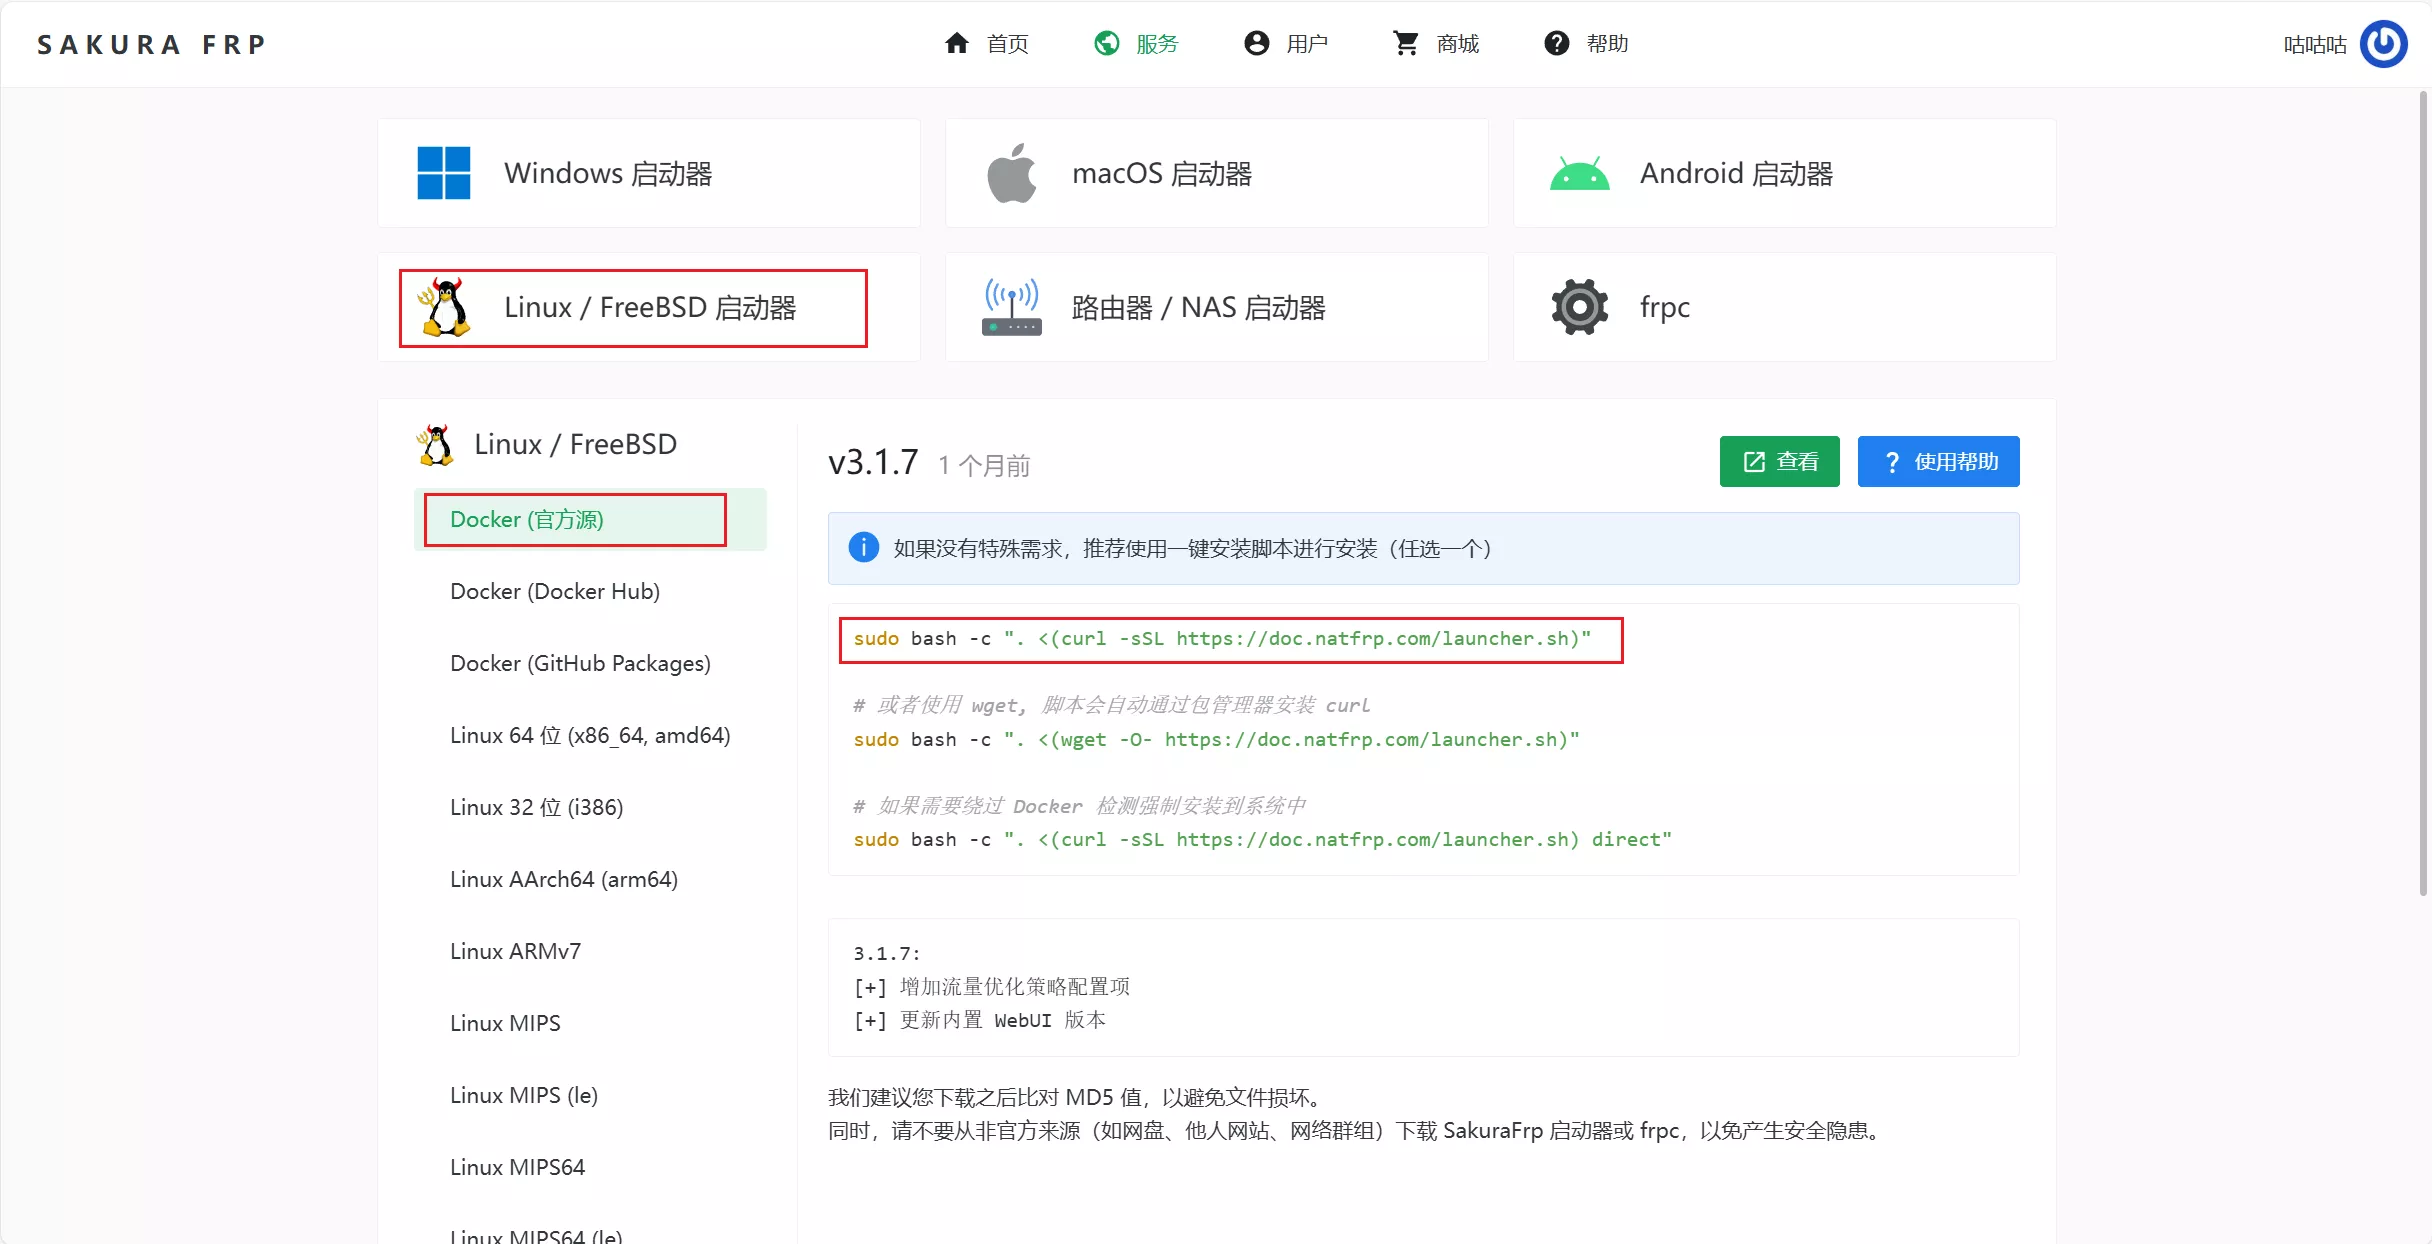2432x1244 pixels.
Task: Select Docker (Docker Hub) in list
Action: [555, 591]
